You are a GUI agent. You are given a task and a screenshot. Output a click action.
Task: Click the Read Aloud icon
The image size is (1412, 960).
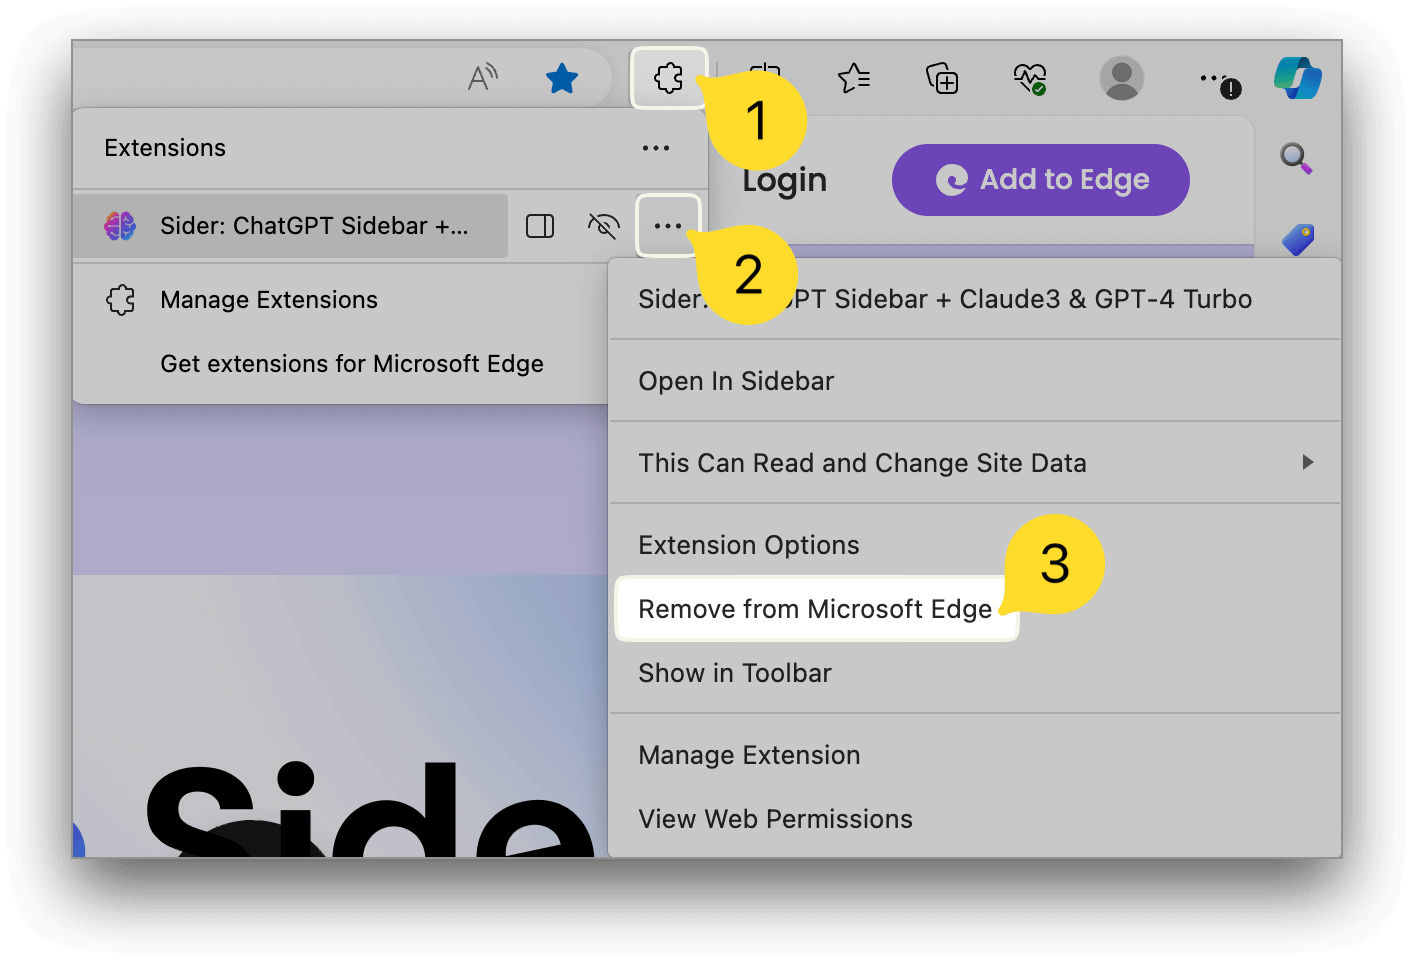point(483,77)
